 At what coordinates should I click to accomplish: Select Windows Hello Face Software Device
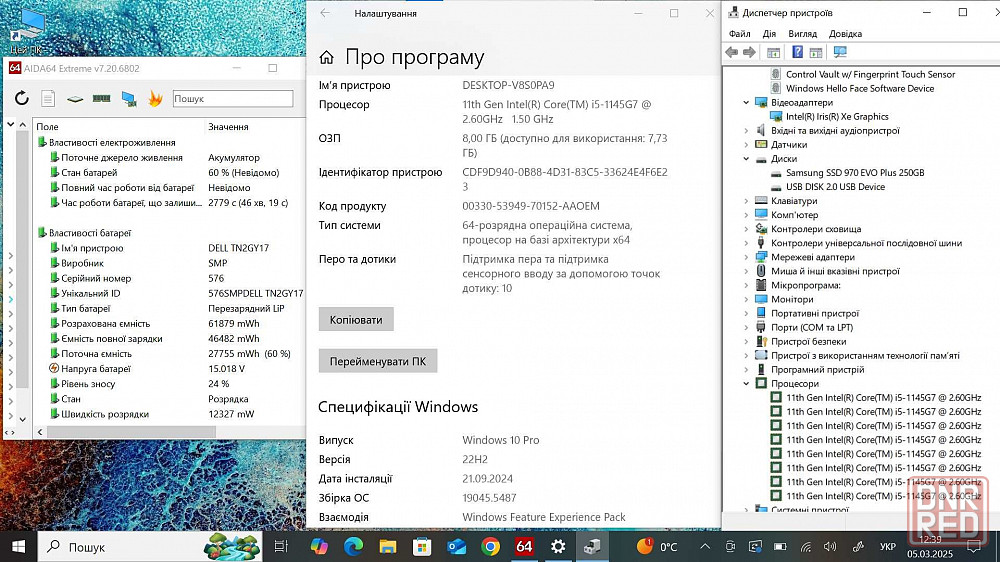point(860,88)
